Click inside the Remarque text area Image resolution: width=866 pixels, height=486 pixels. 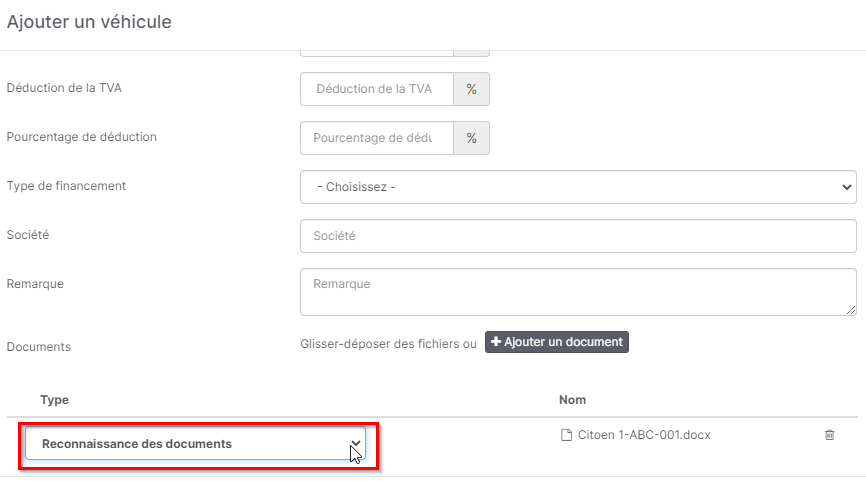coord(578,292)
